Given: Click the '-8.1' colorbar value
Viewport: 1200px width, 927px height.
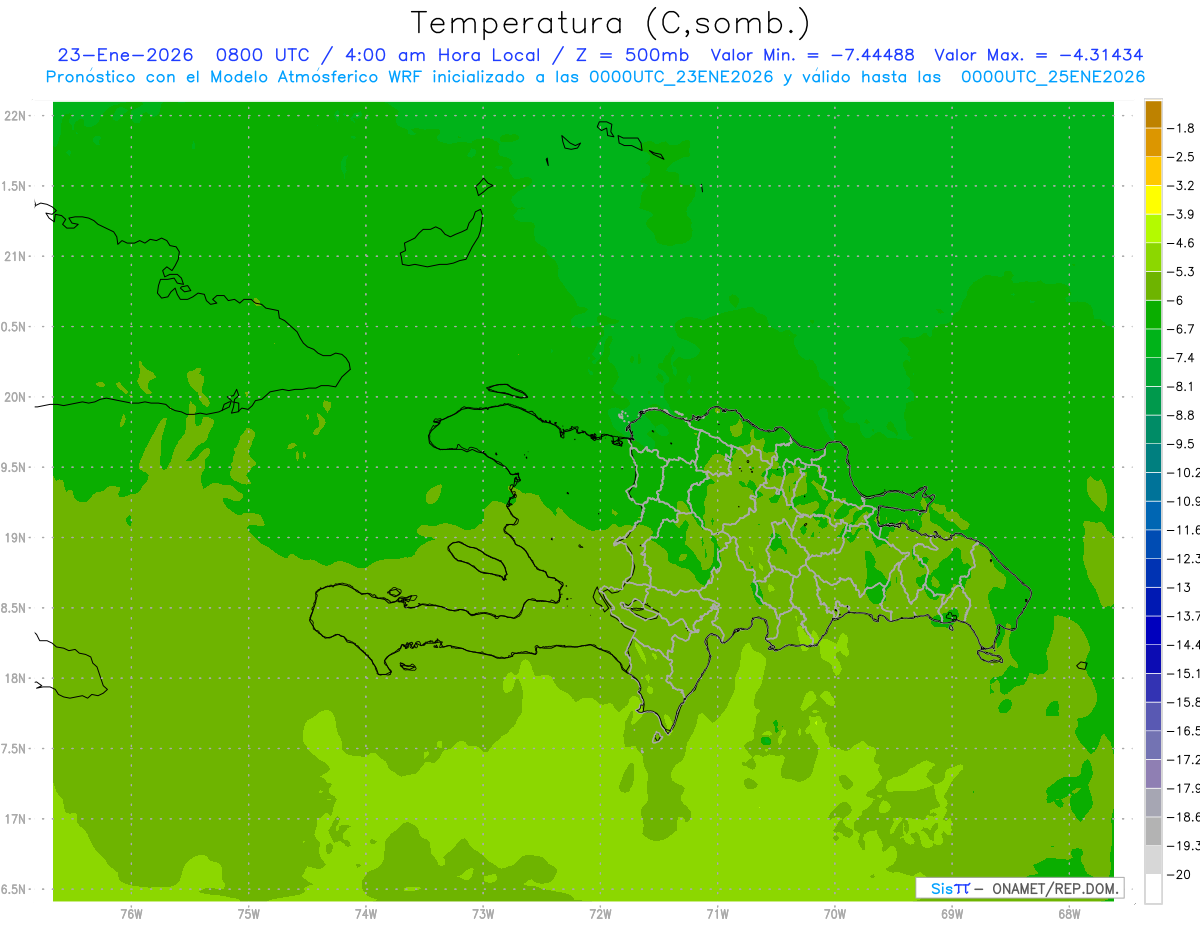Looking at the screenshot, I should [1181, 386].
